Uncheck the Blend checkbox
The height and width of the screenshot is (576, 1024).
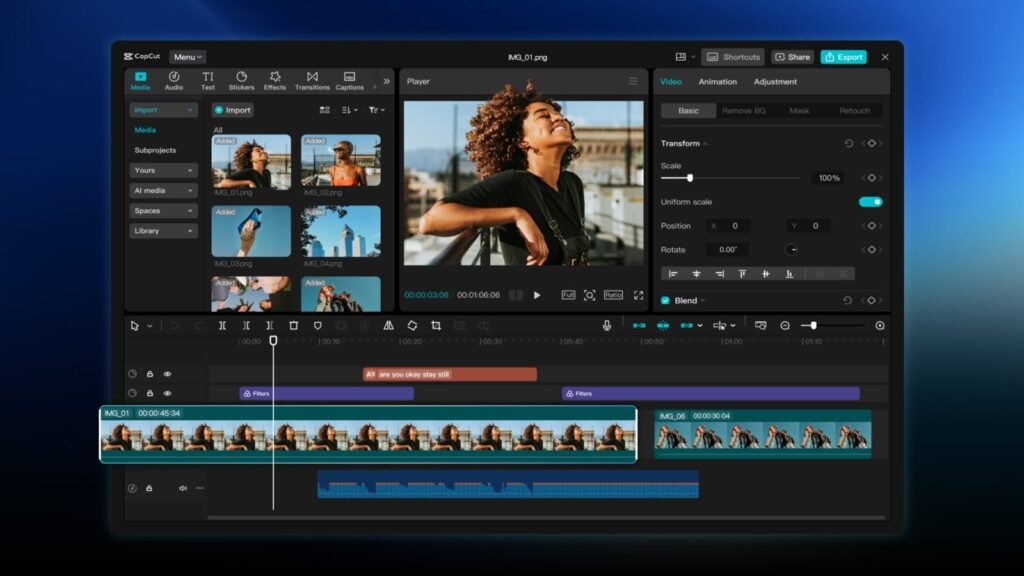pos(665,300)
